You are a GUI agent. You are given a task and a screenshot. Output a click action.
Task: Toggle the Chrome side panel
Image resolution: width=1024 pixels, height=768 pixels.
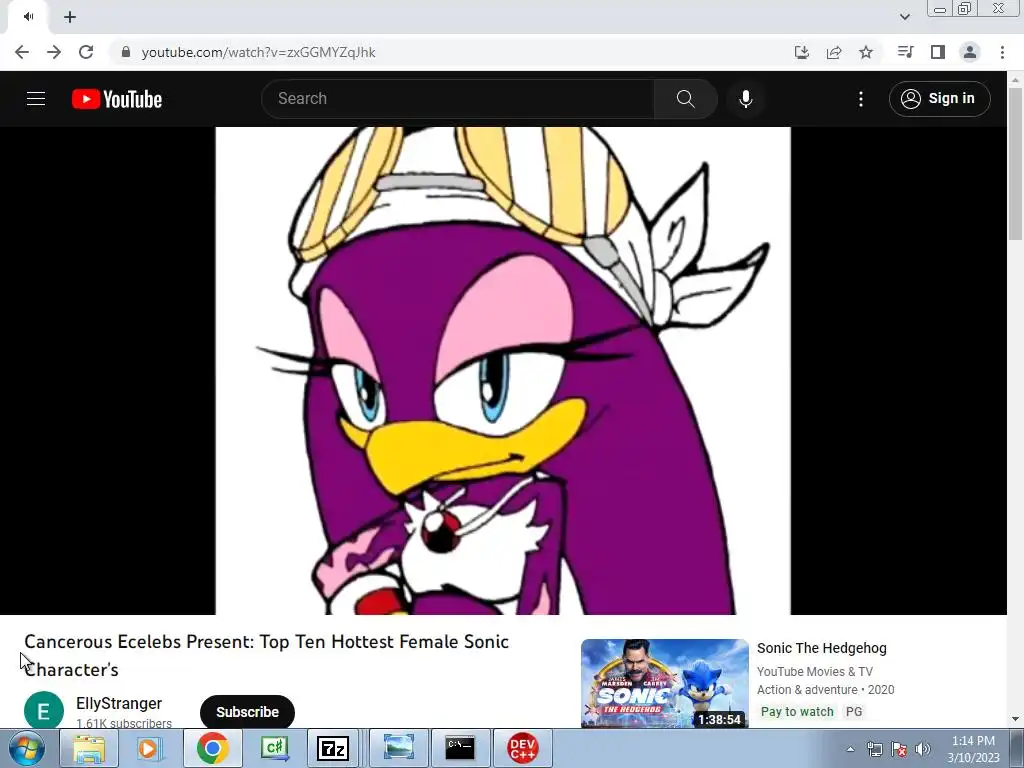pos(938,52)
